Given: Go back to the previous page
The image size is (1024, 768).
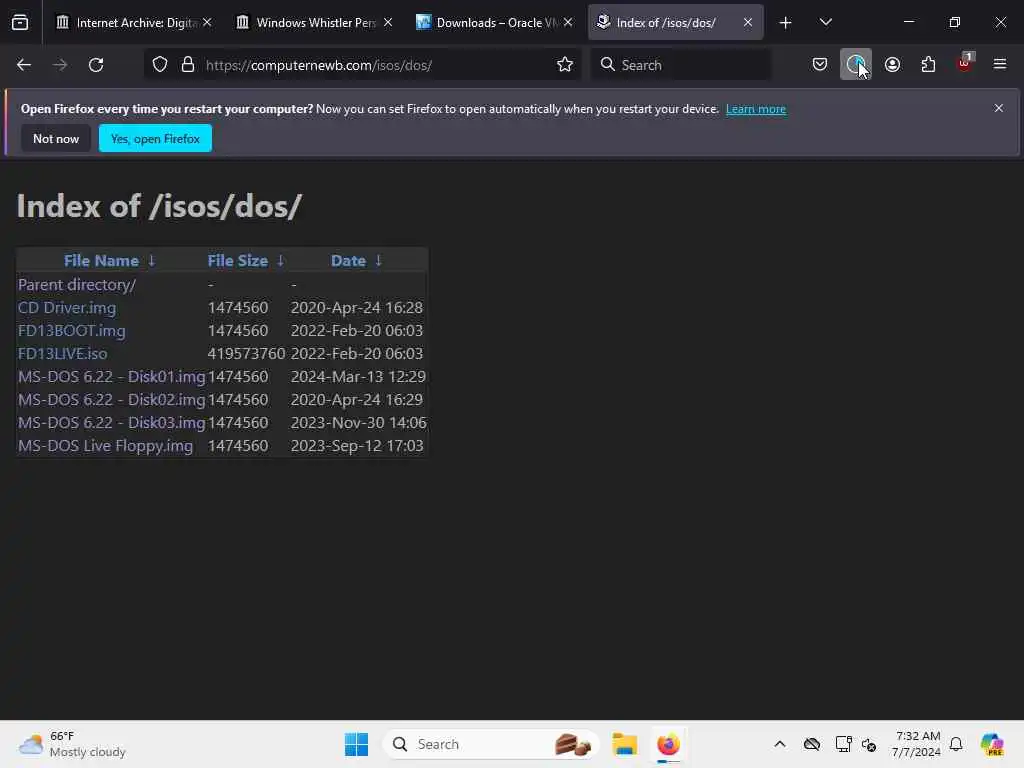Looking at the screenshot, I should click(x=24, y=65).
